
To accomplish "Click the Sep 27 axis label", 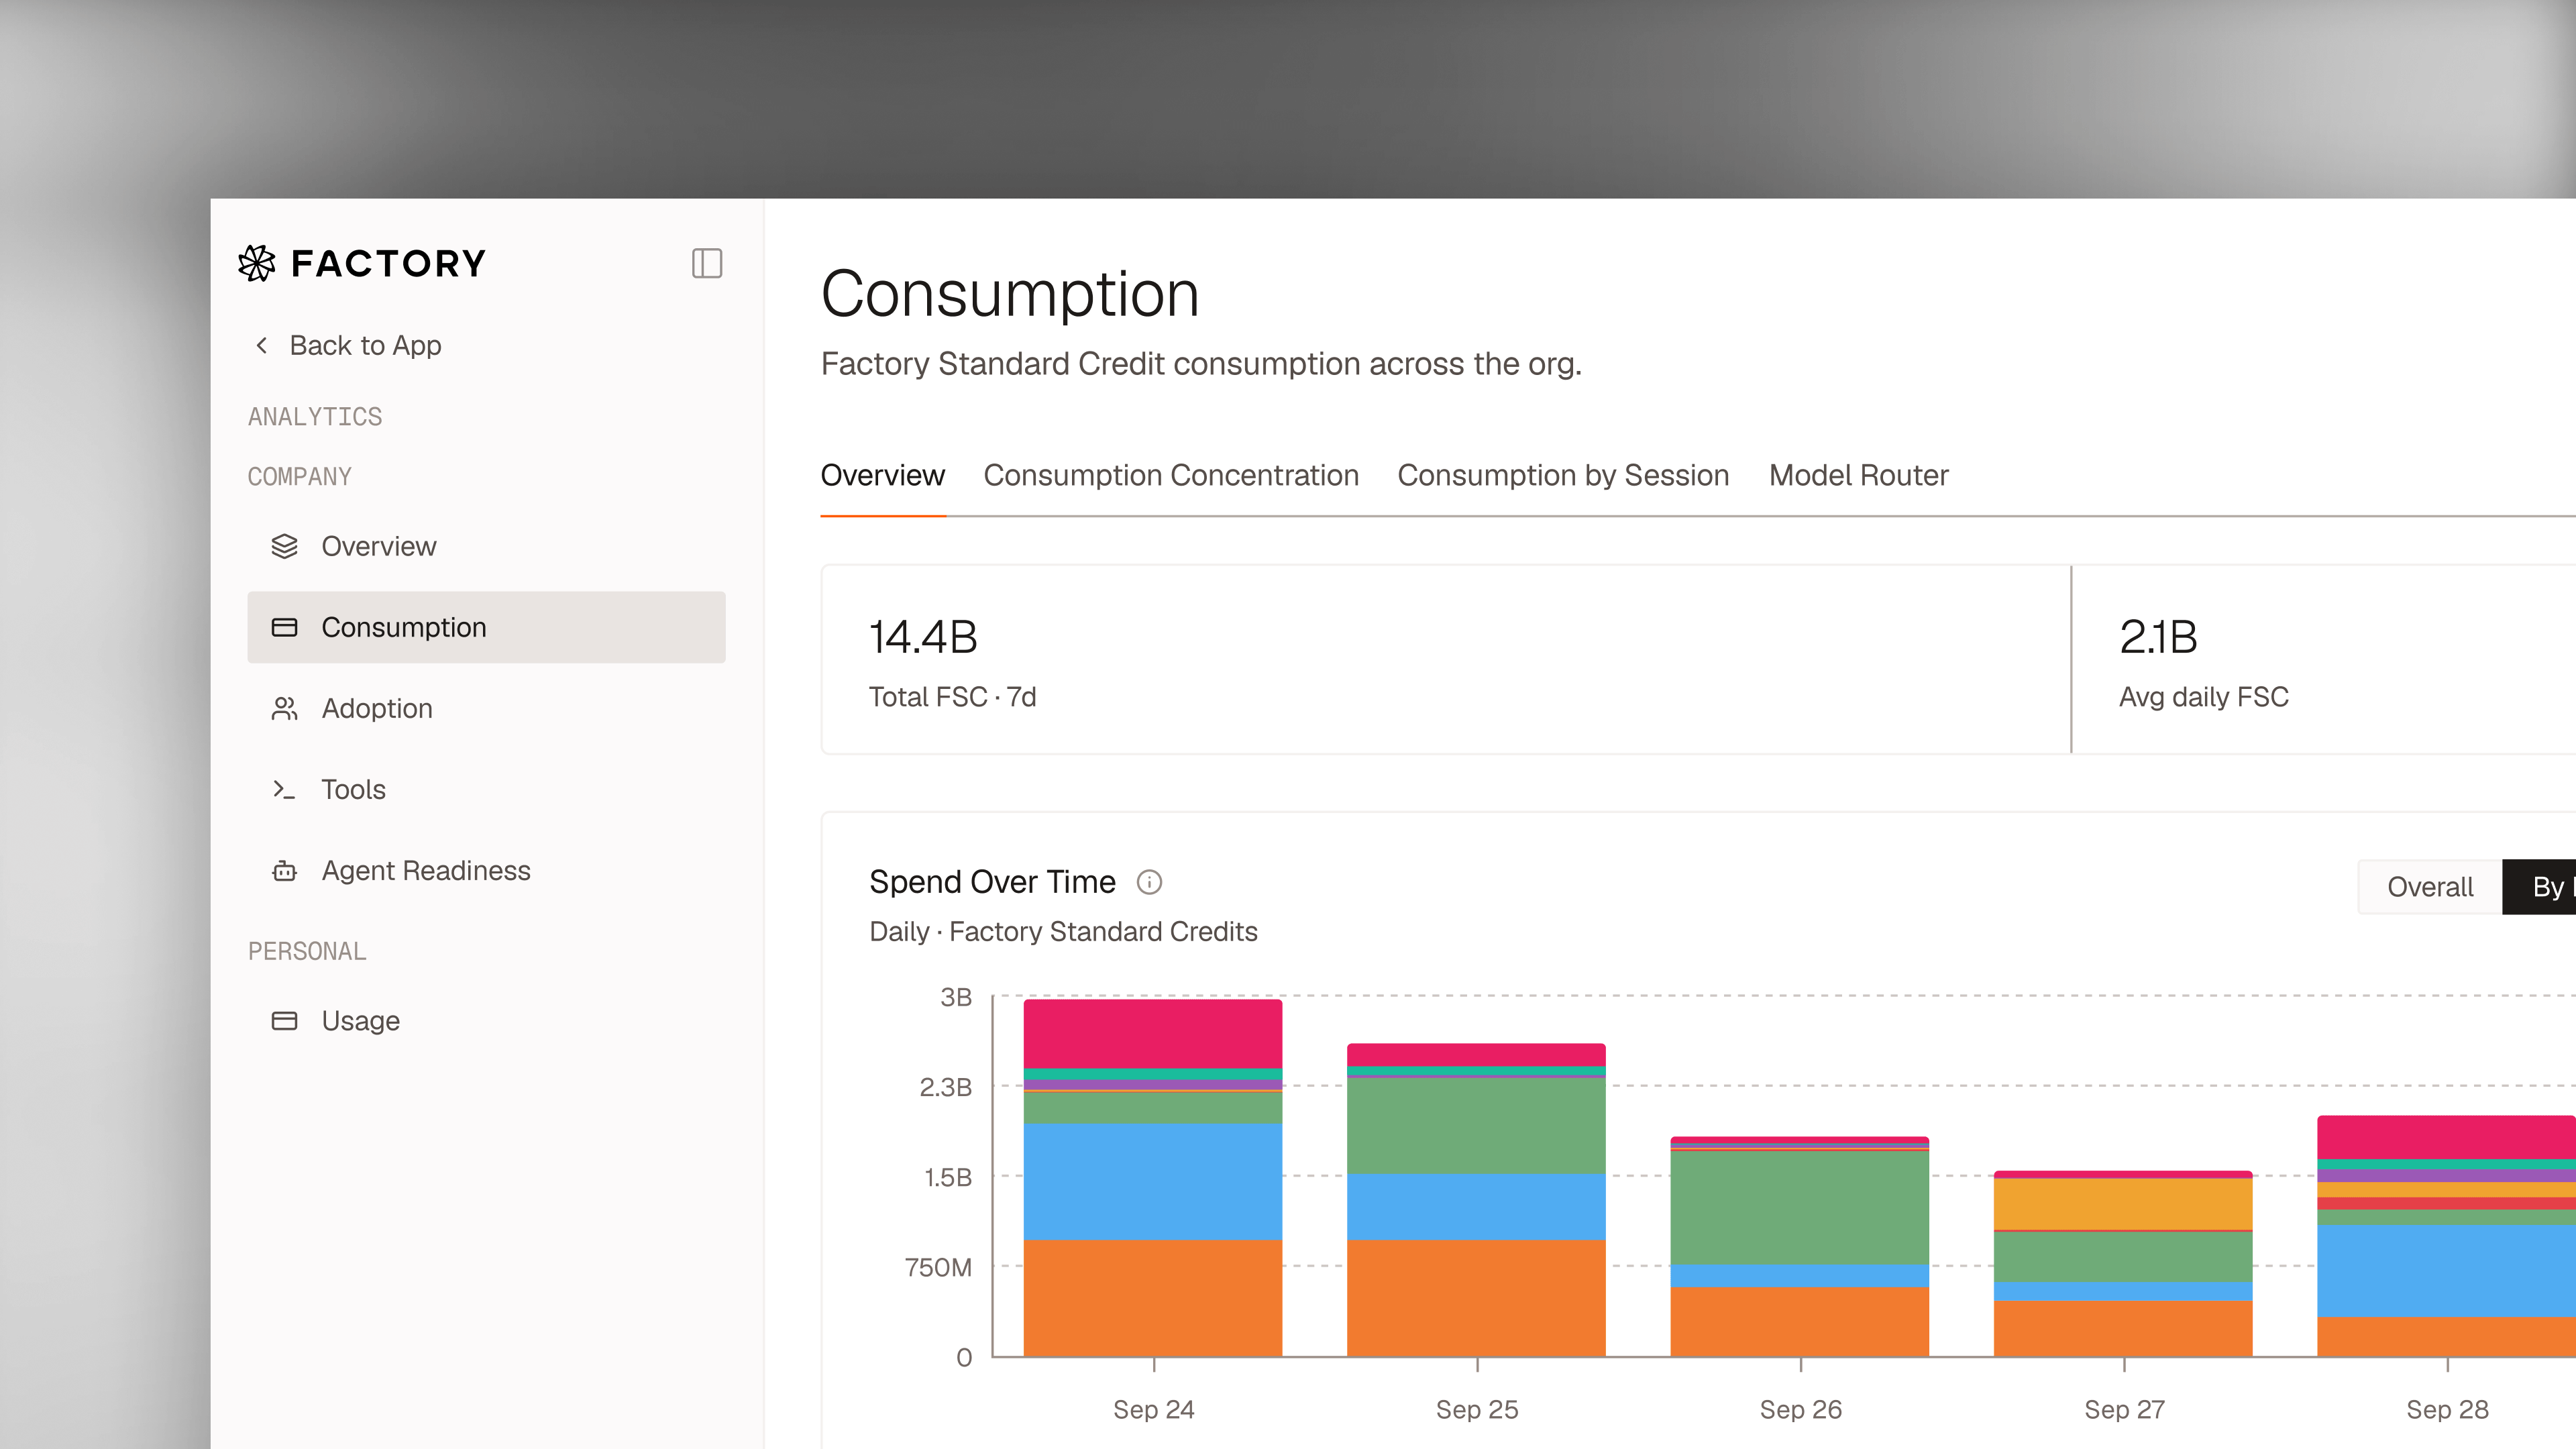I will click(x=2124, y=1409).
